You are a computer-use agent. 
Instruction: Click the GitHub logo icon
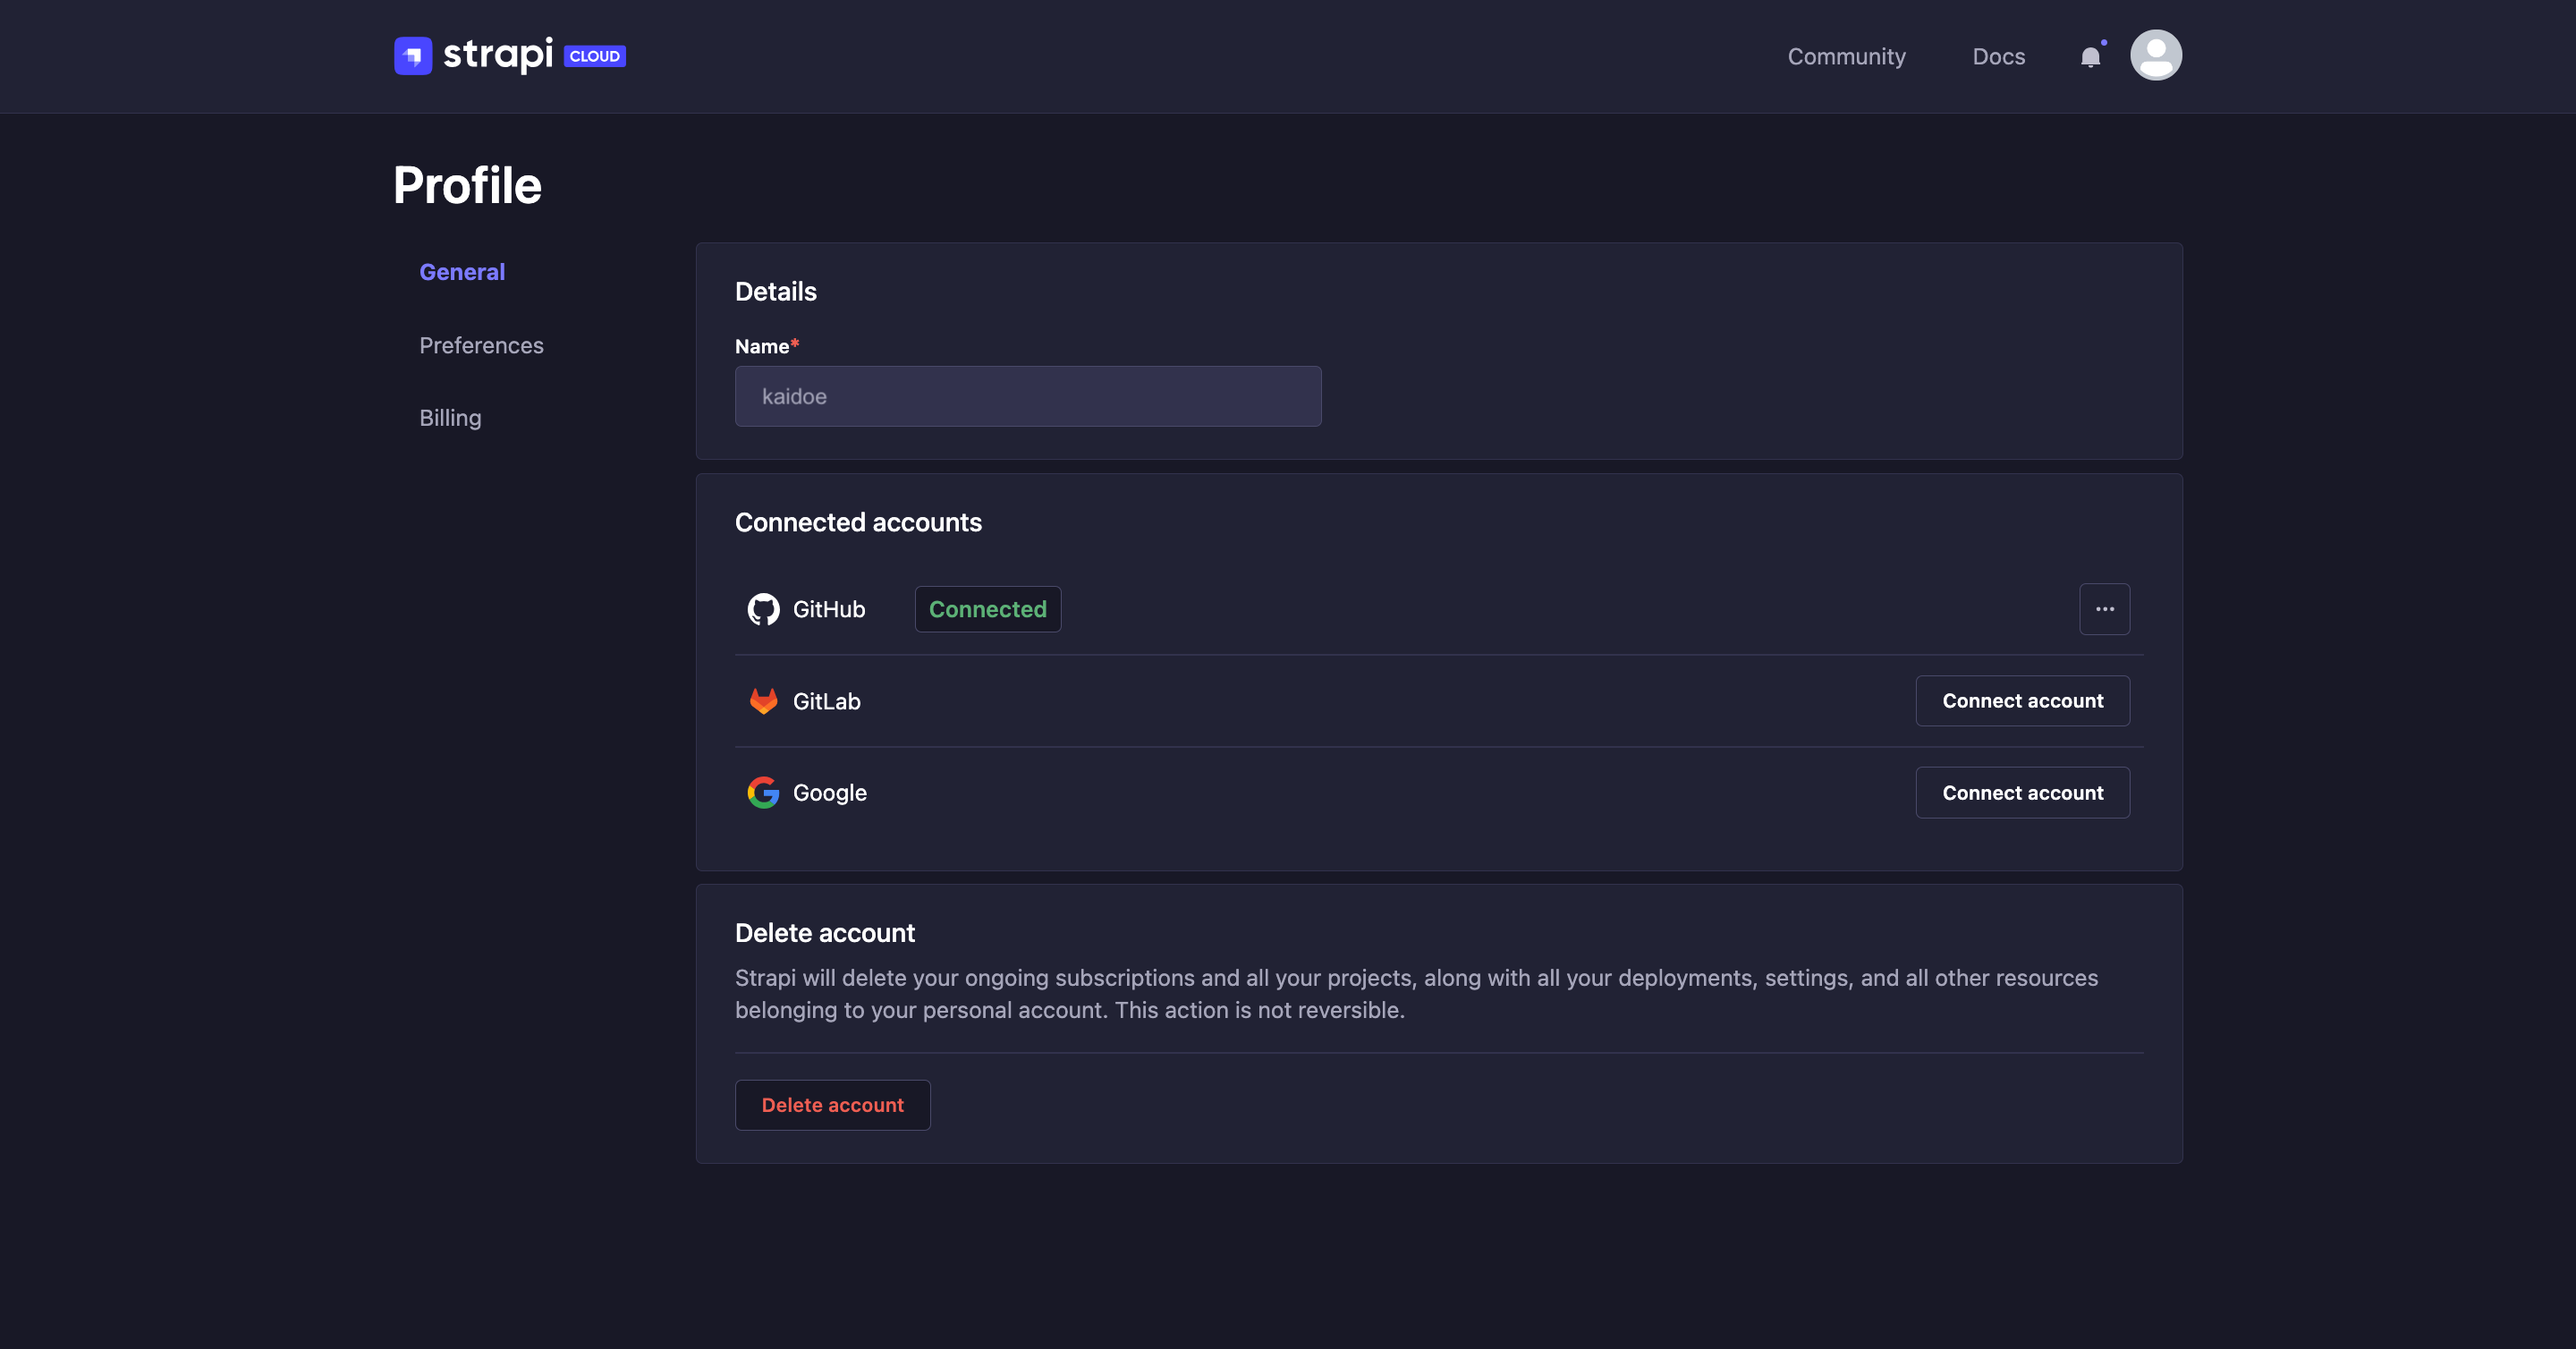coord(763,608)
